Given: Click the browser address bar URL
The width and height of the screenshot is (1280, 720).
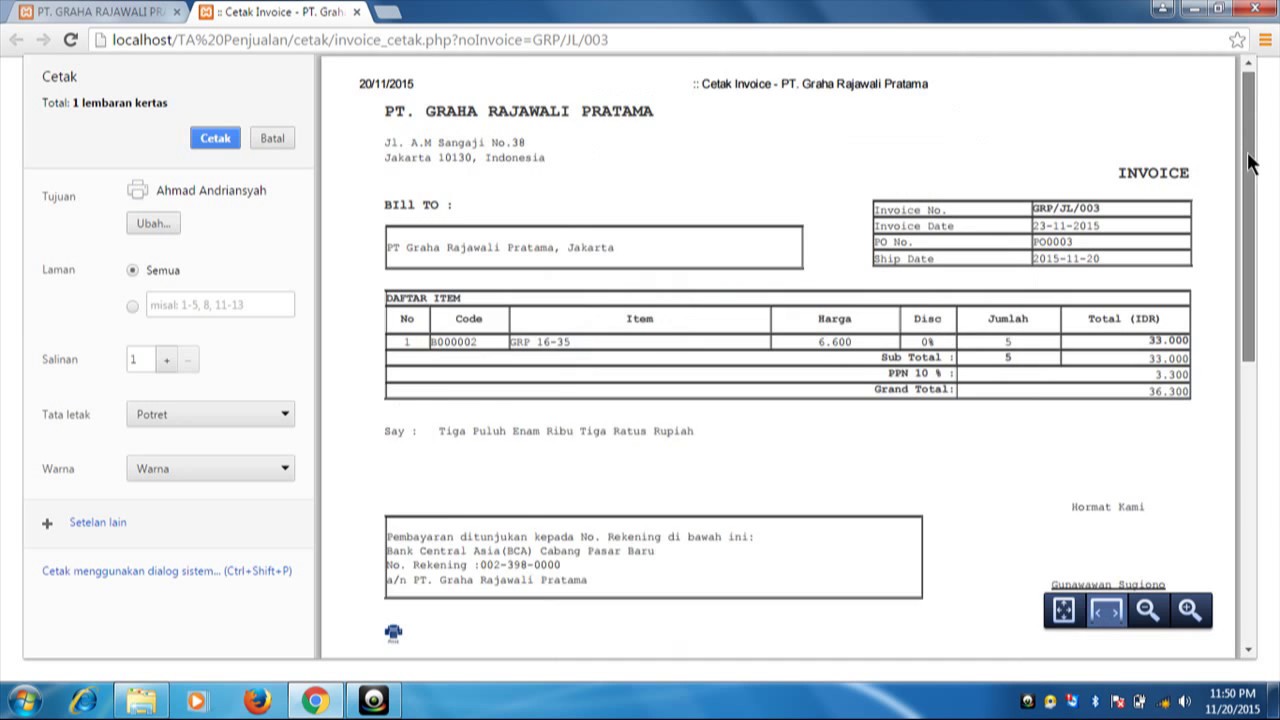Looking at the screenshot, I should 360,40.
